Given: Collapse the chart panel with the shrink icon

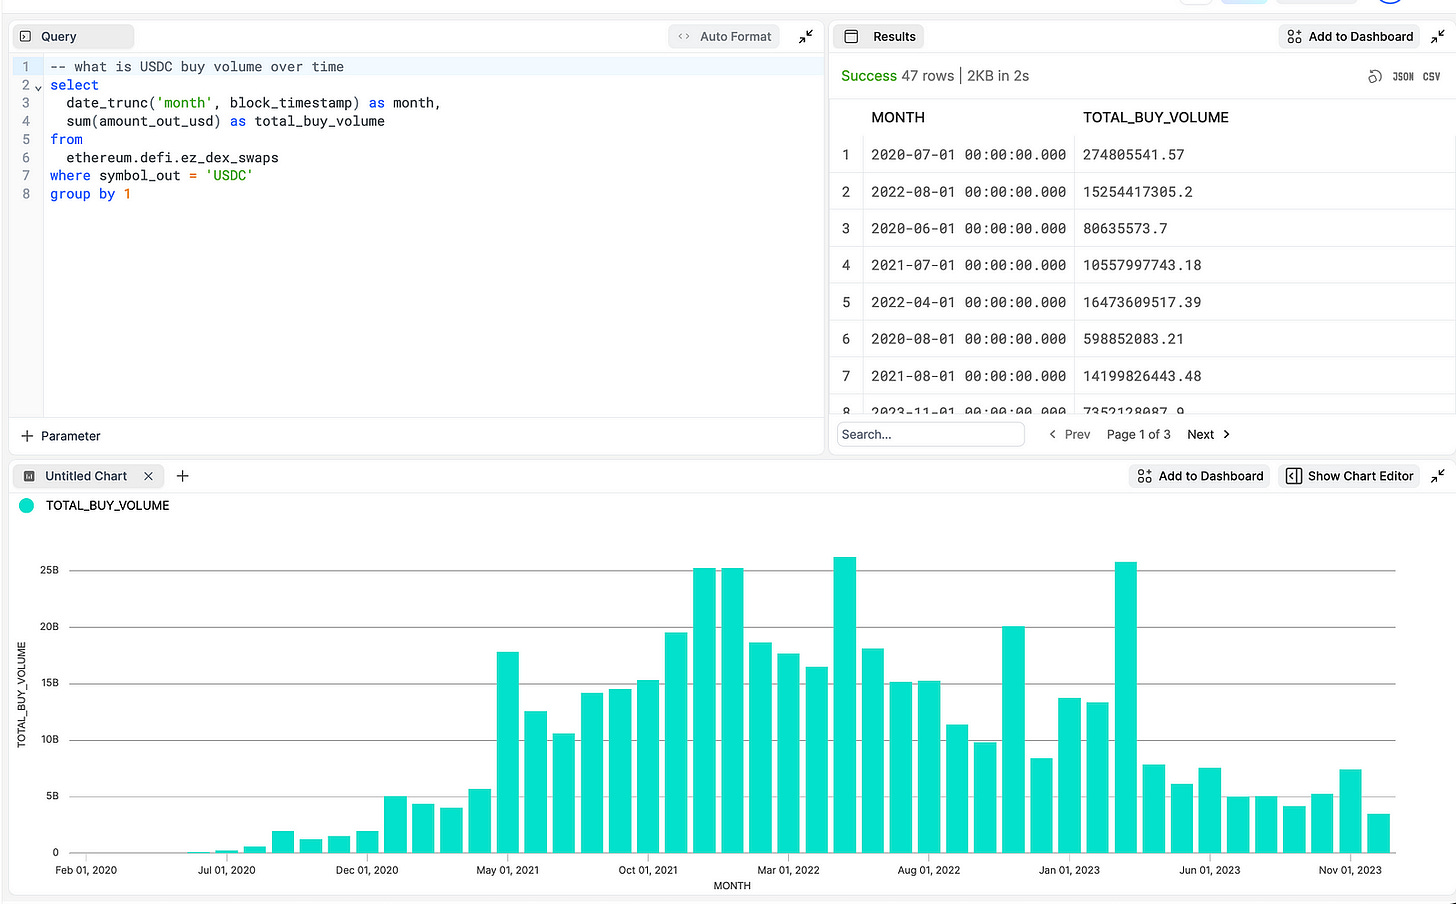Looking at the screenshot, I should [1438, 476].
